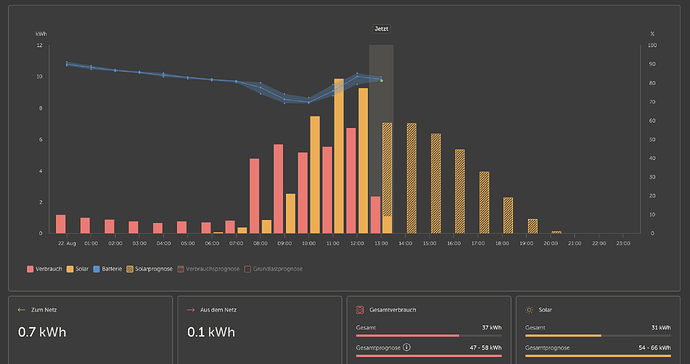Select the Verbrauch bar at 22. Aug
Screen dimensions: 690x364
(61, 224)
